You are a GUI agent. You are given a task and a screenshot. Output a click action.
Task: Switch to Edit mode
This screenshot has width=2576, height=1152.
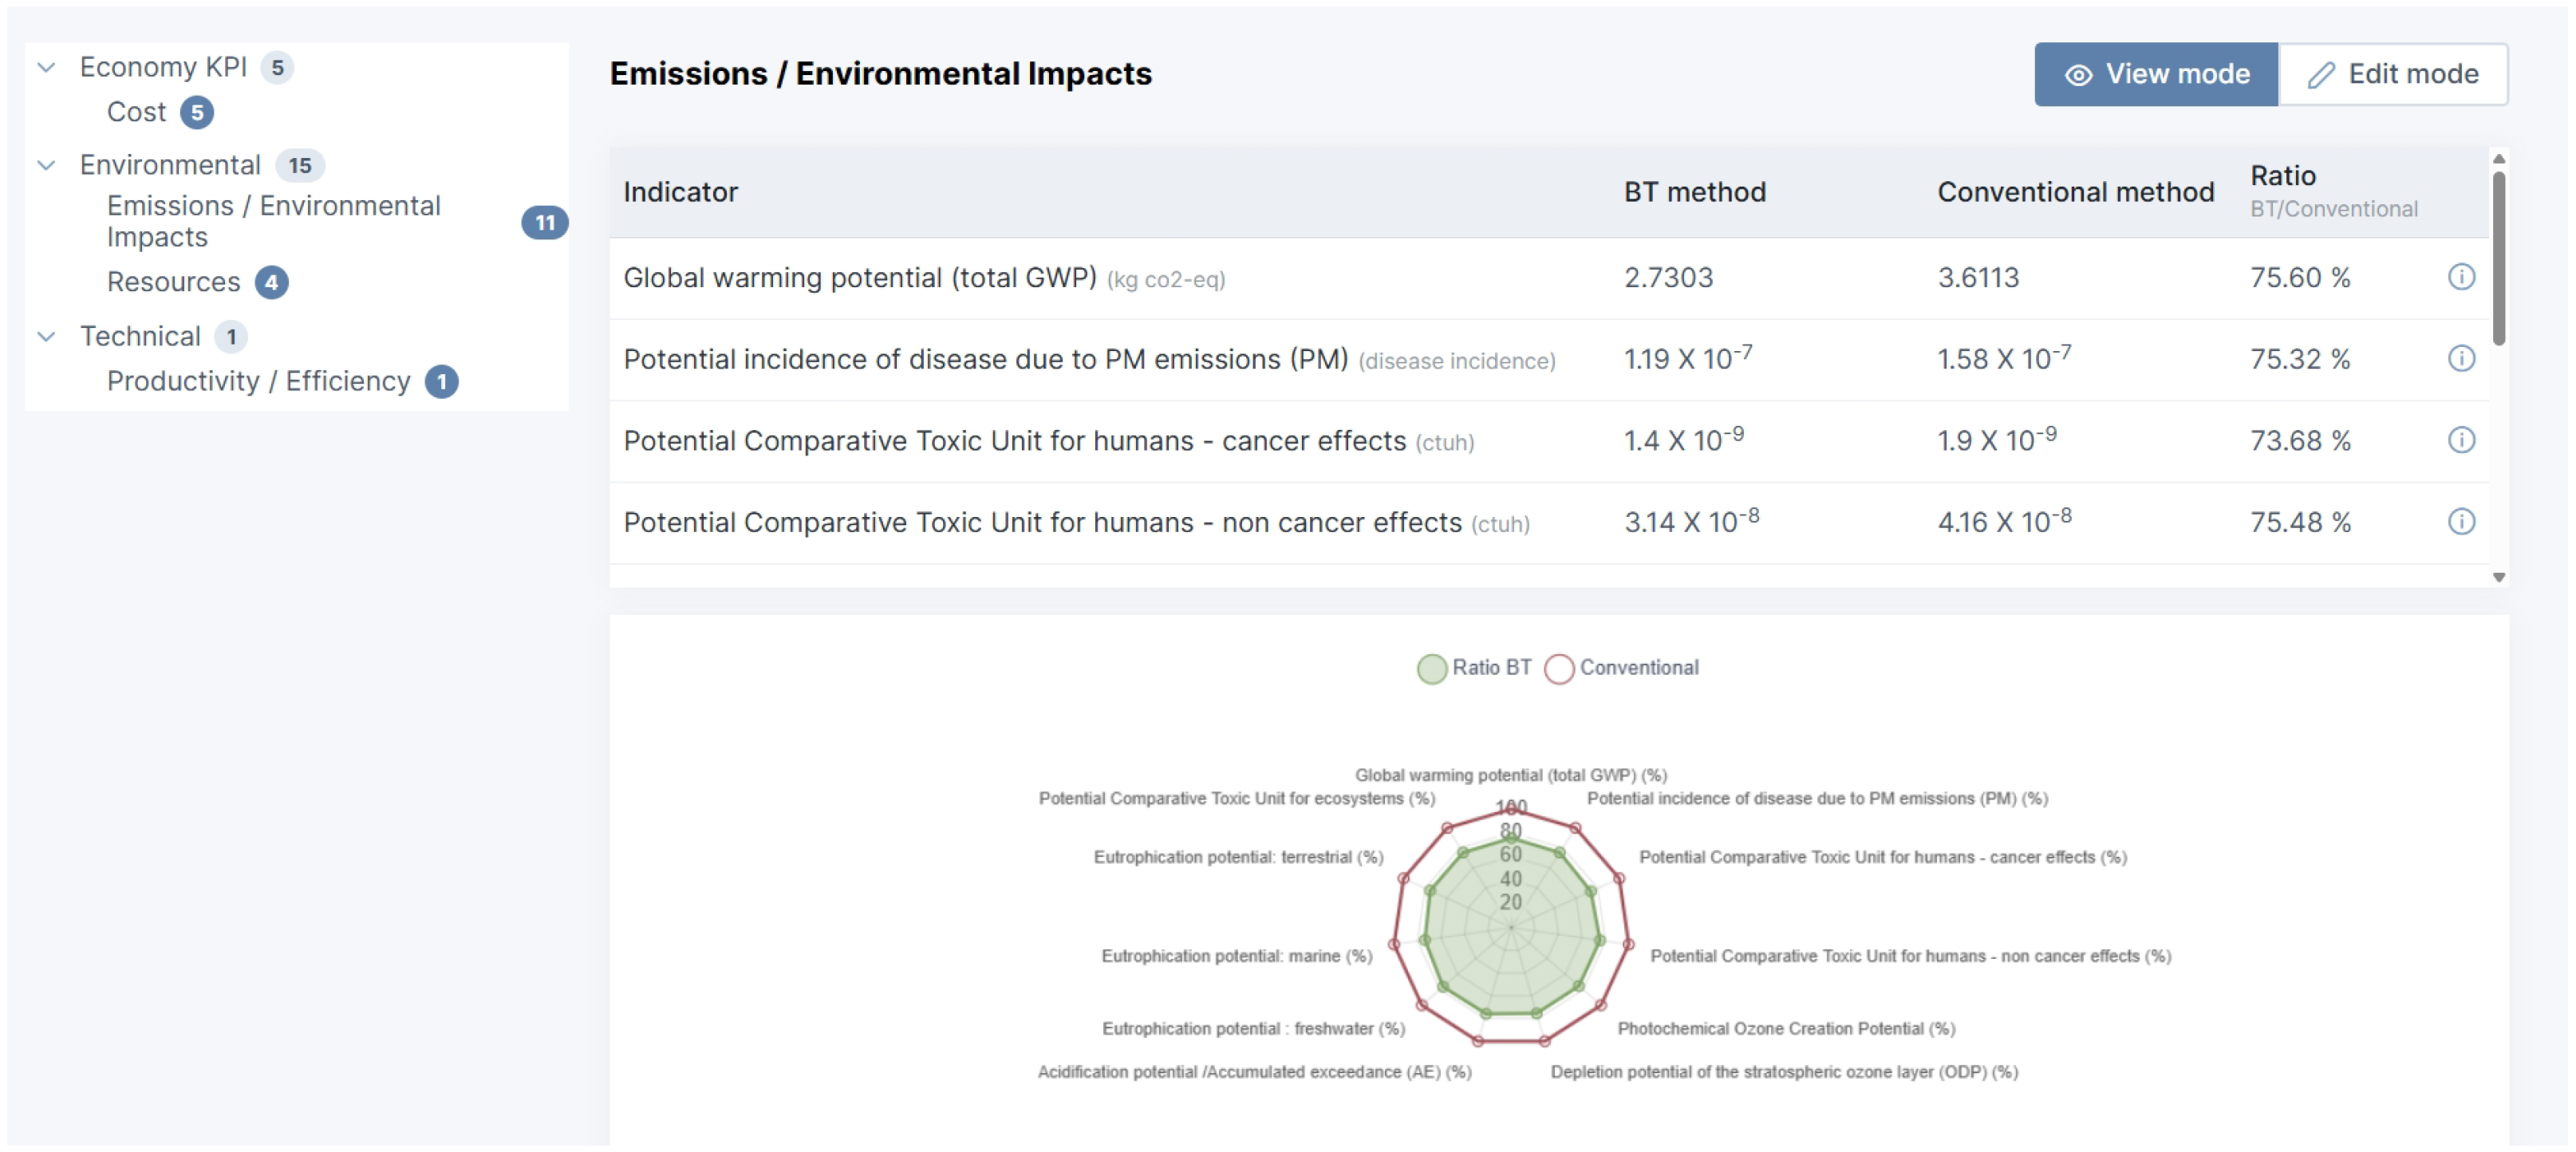coord(2393,74)
